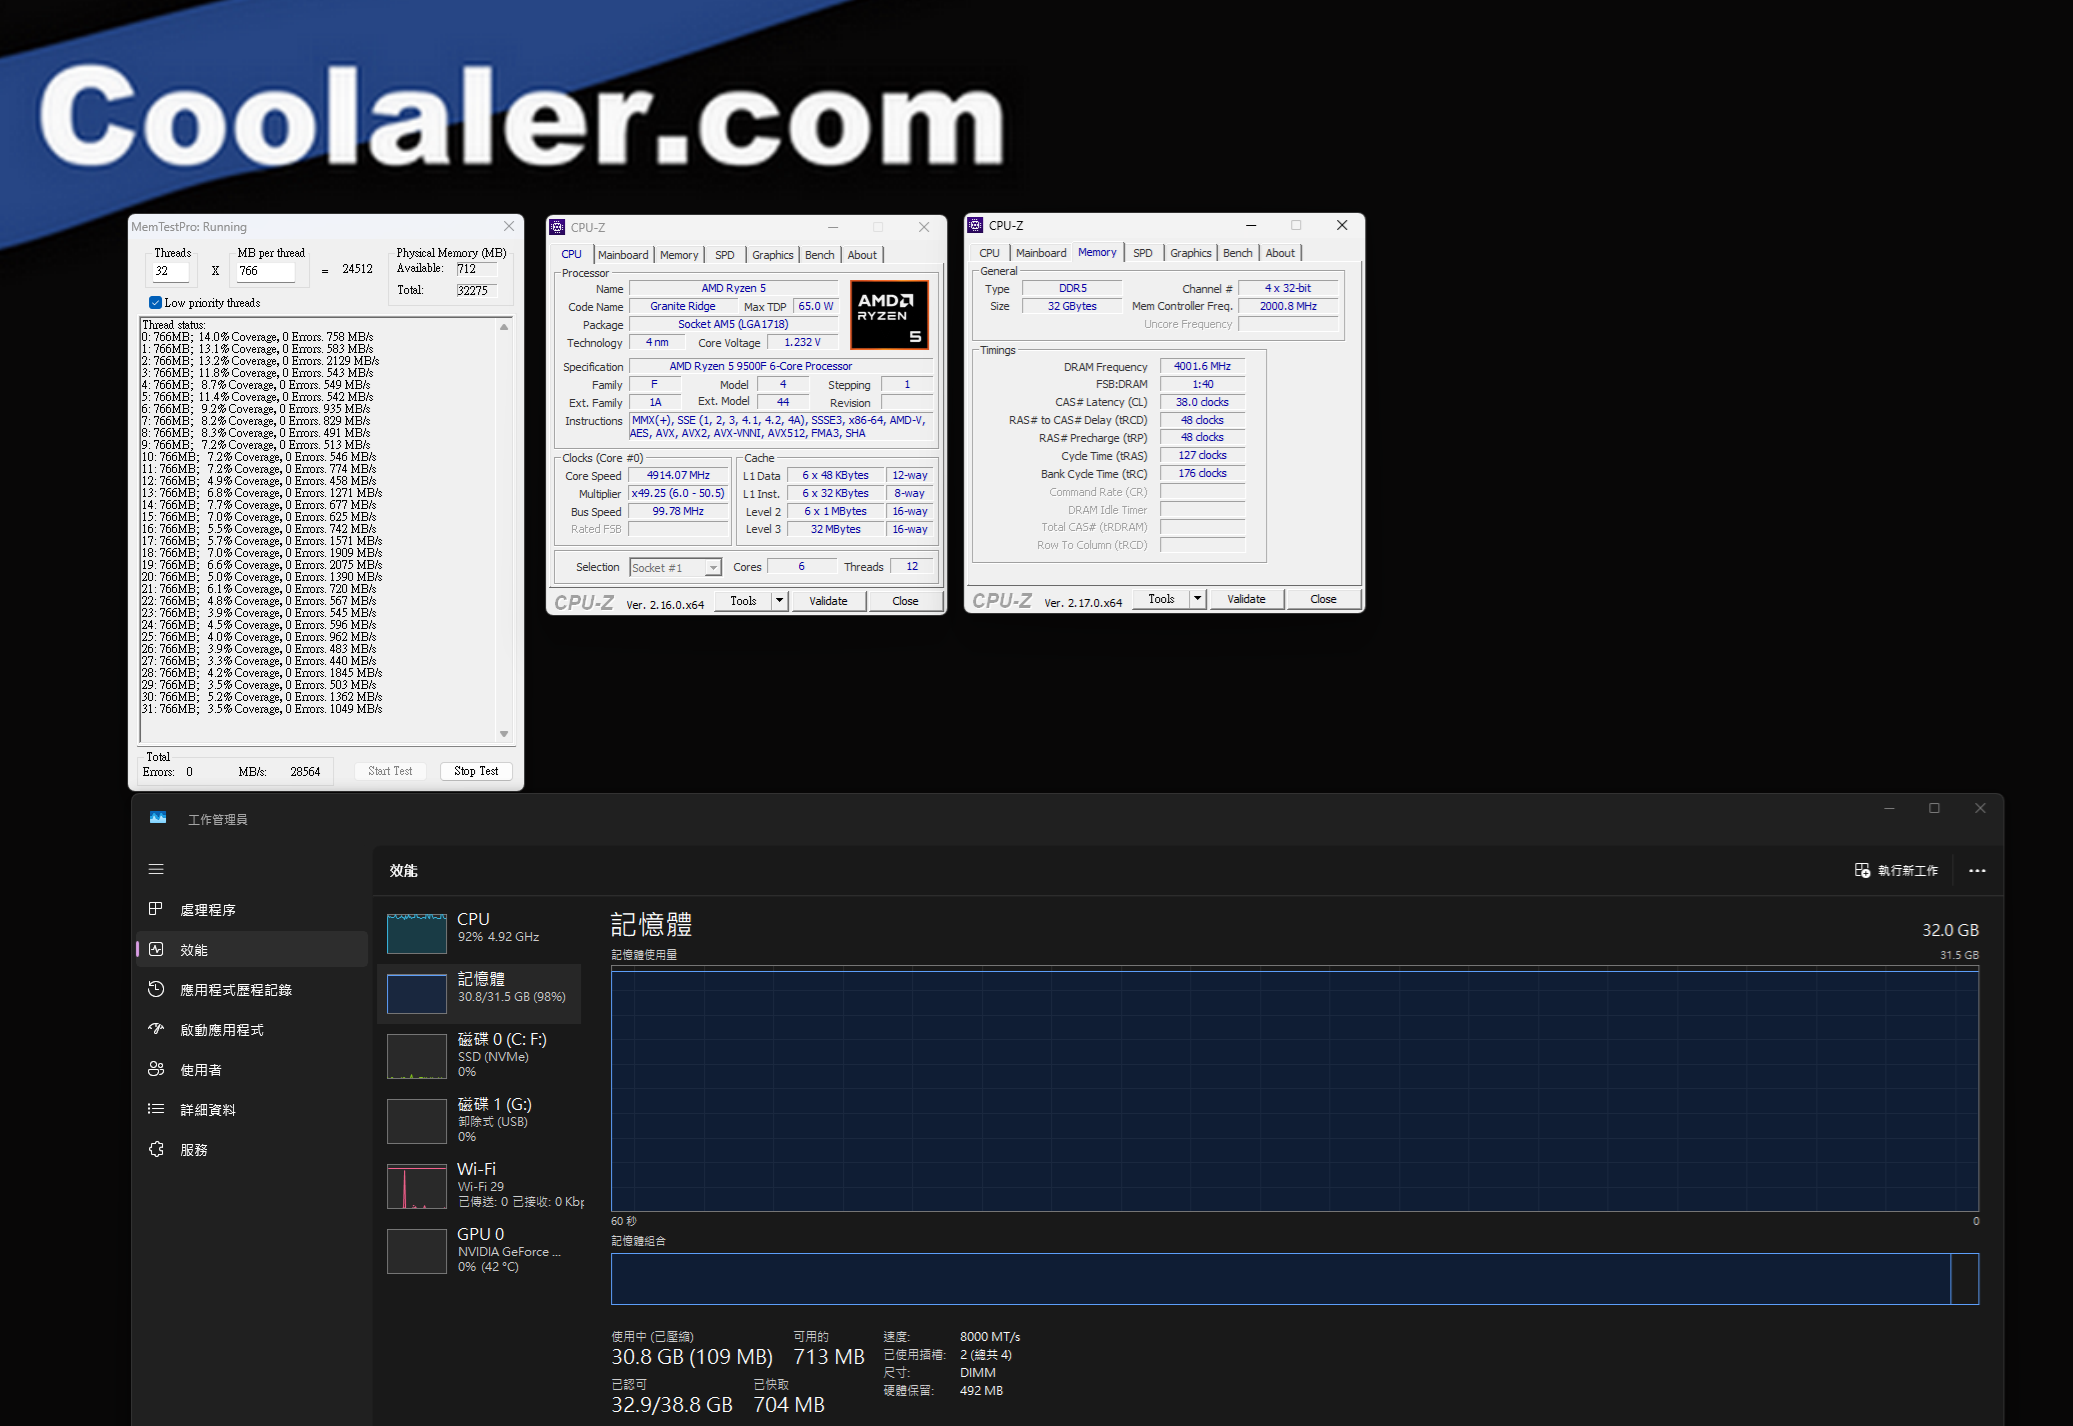2073x1426 pixels.
Task: Open the Services sidebar icon
Action: click(x=156, y=1149)
